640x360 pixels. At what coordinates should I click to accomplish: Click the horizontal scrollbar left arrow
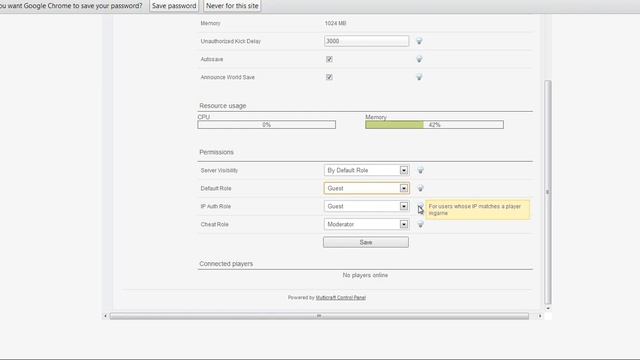[x=105, y=316]
